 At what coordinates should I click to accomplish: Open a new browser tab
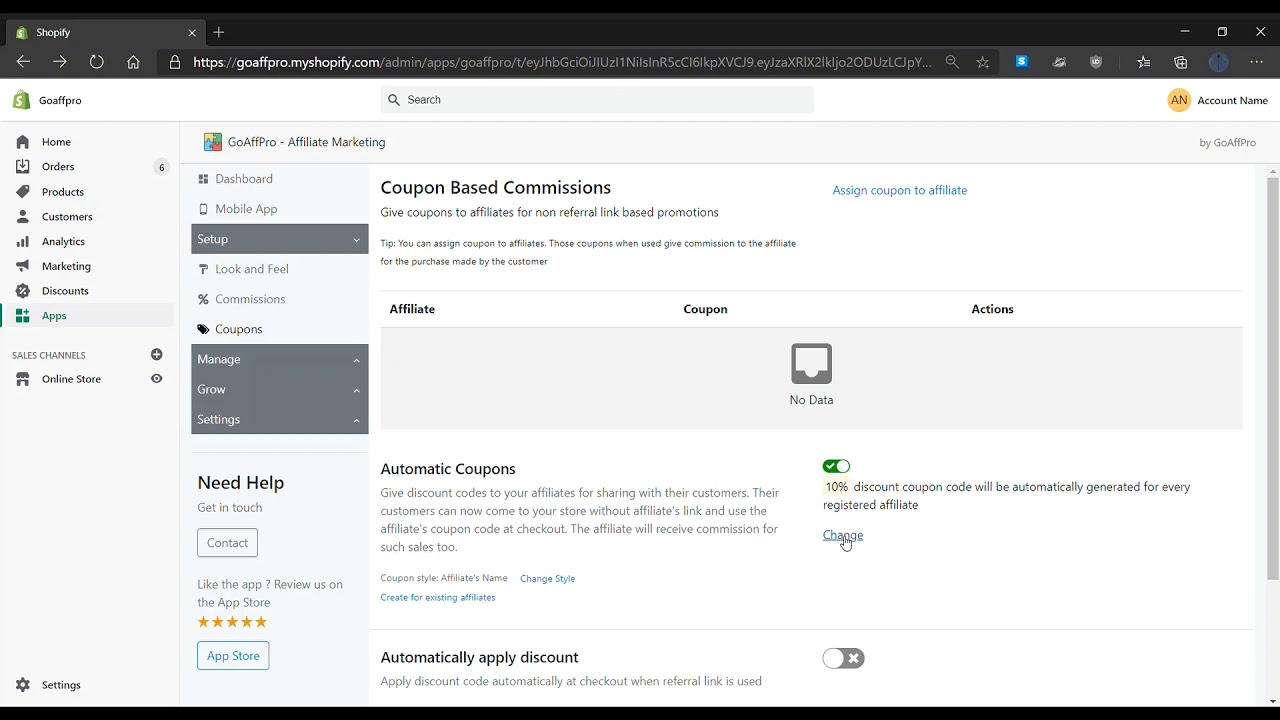pyautogui.click(x=219, y=32)
